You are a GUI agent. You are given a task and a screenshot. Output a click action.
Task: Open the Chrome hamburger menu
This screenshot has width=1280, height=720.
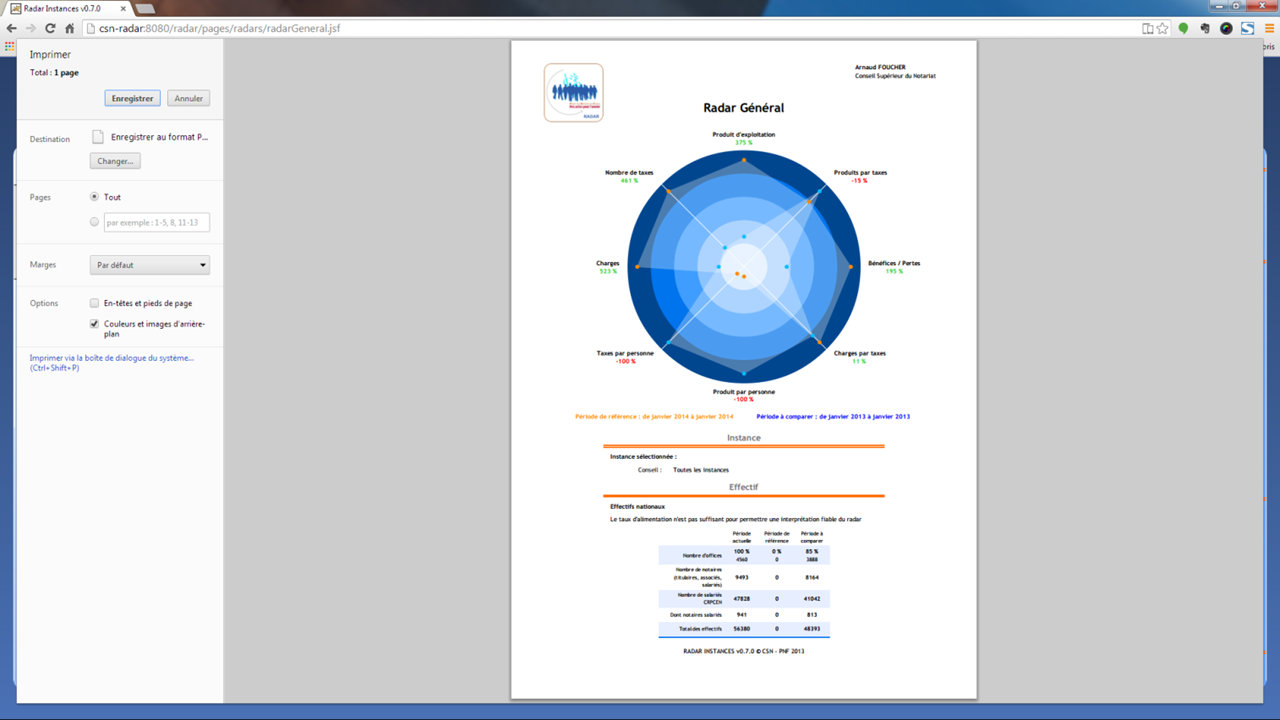pos(1268,29)
